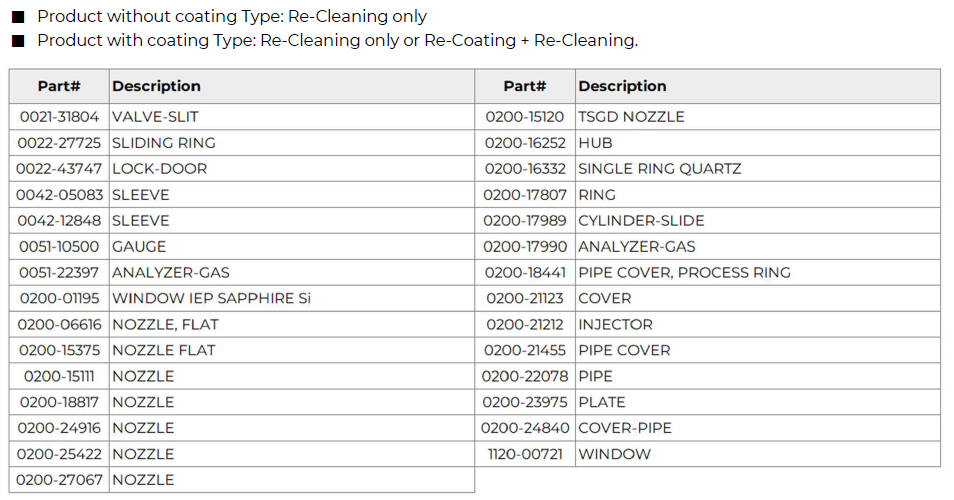Click part number 1120-00721
This screenshot has height=500, width=954.
[x=525, y=454]
